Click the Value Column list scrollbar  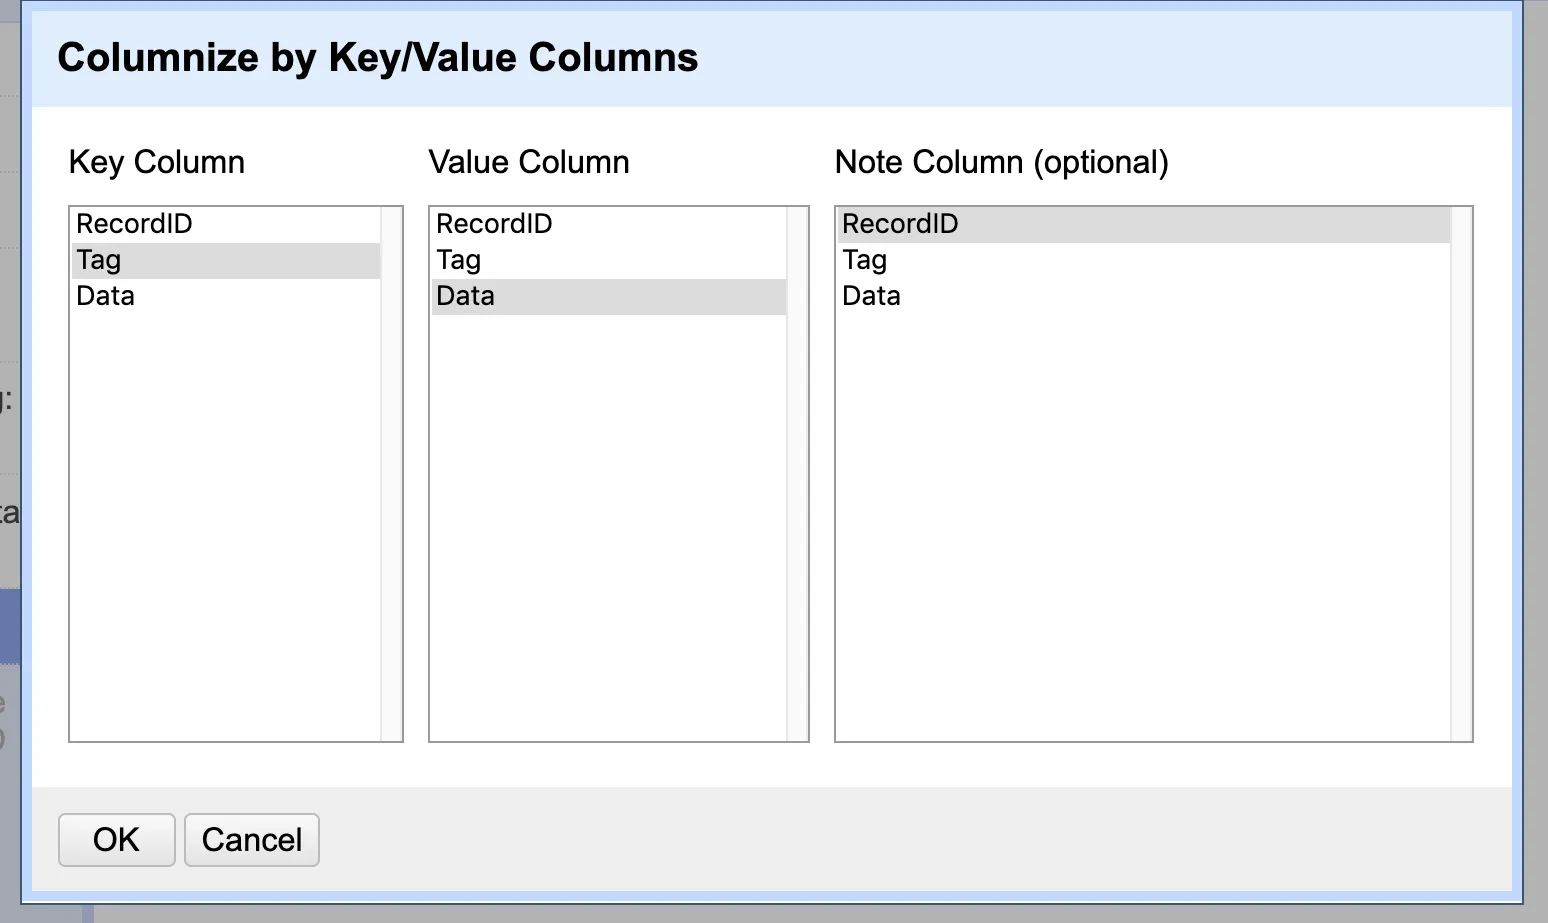[797, 474]
